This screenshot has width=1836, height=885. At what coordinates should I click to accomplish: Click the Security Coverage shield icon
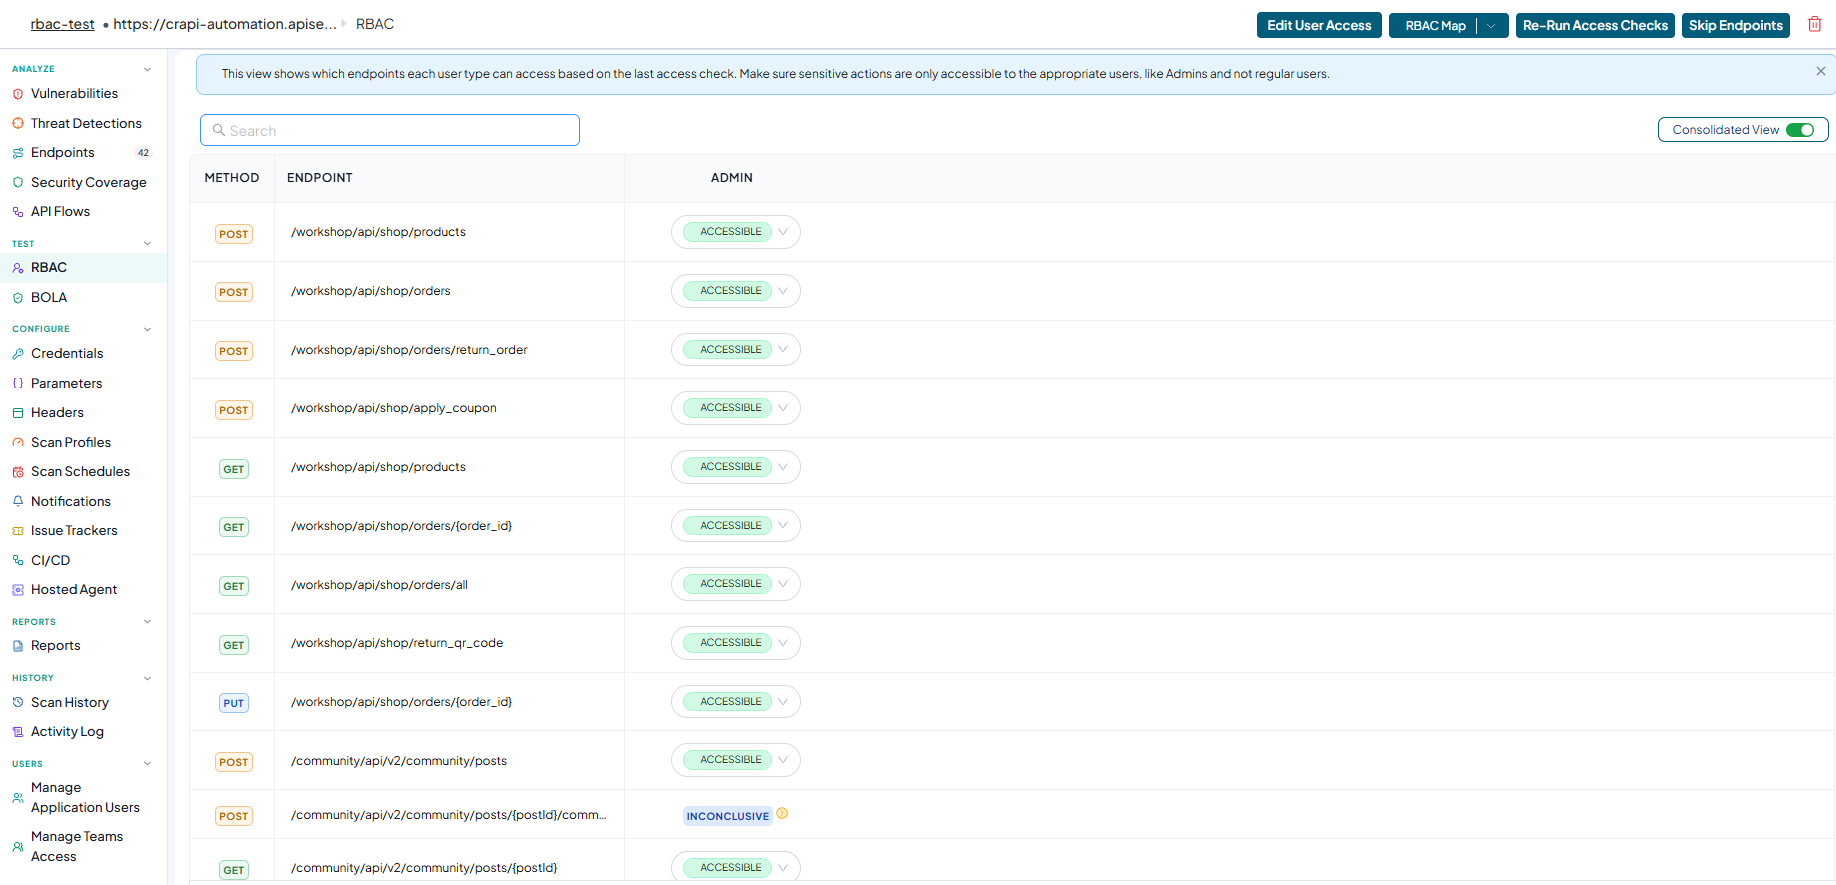pos(18,183)
